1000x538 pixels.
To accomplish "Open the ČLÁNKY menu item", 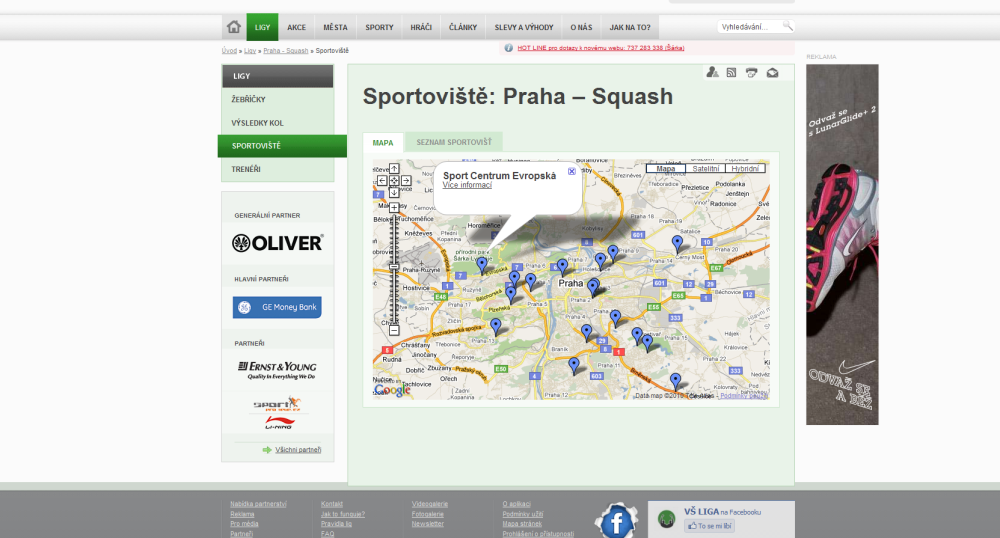I will click(463, 27).
